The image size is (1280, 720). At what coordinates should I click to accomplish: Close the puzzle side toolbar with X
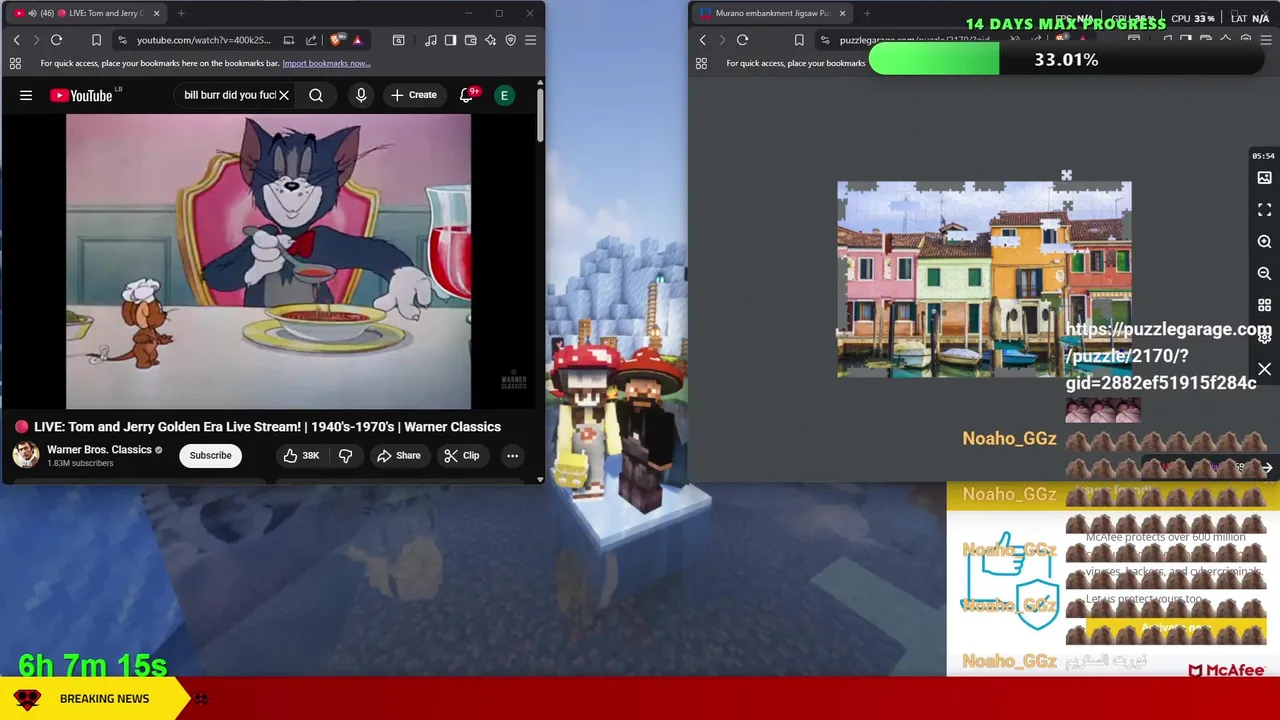1264,370
